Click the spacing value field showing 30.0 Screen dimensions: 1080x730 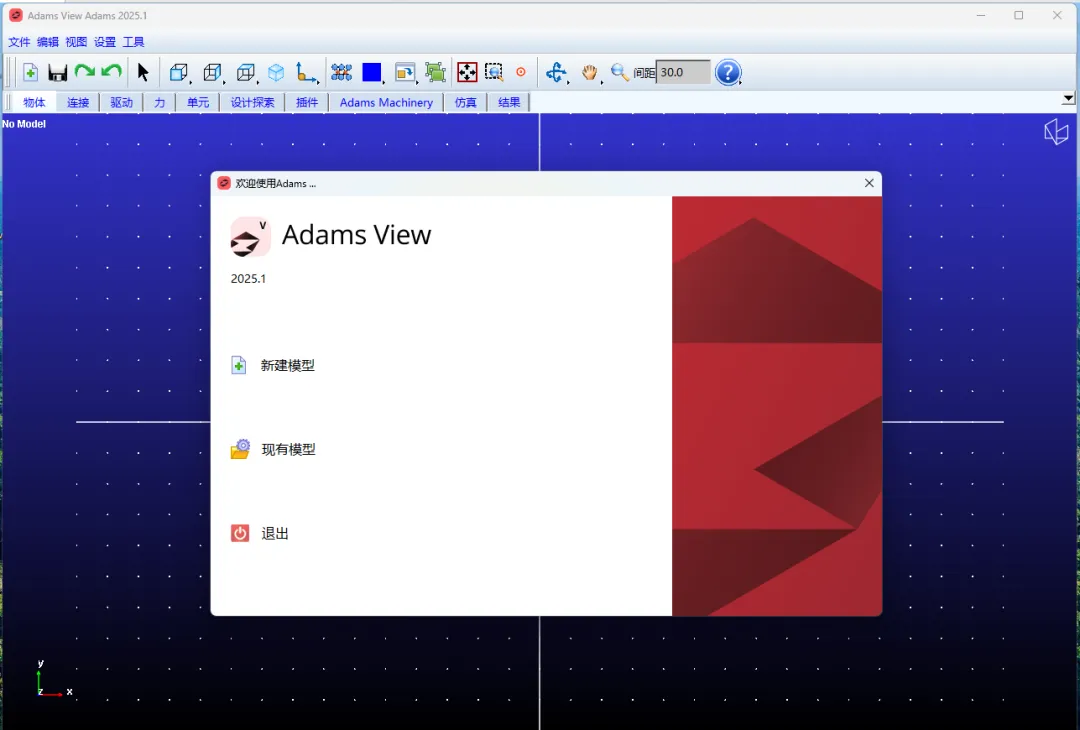(x=683, y=72)
